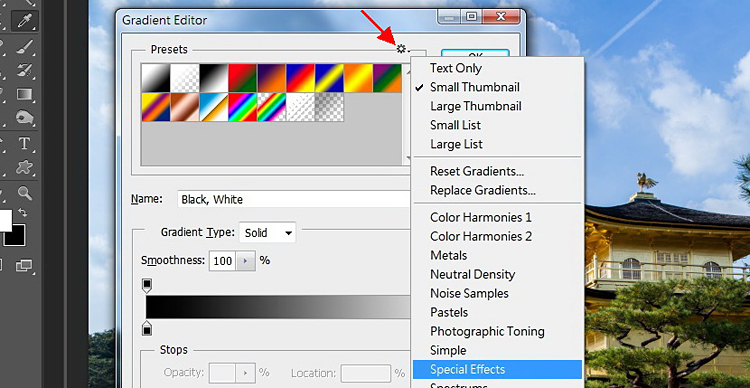This screenshot has height=388, width=750.
Task: Choose the opaque Spectrum gradient preset
Action: (243, 107)
